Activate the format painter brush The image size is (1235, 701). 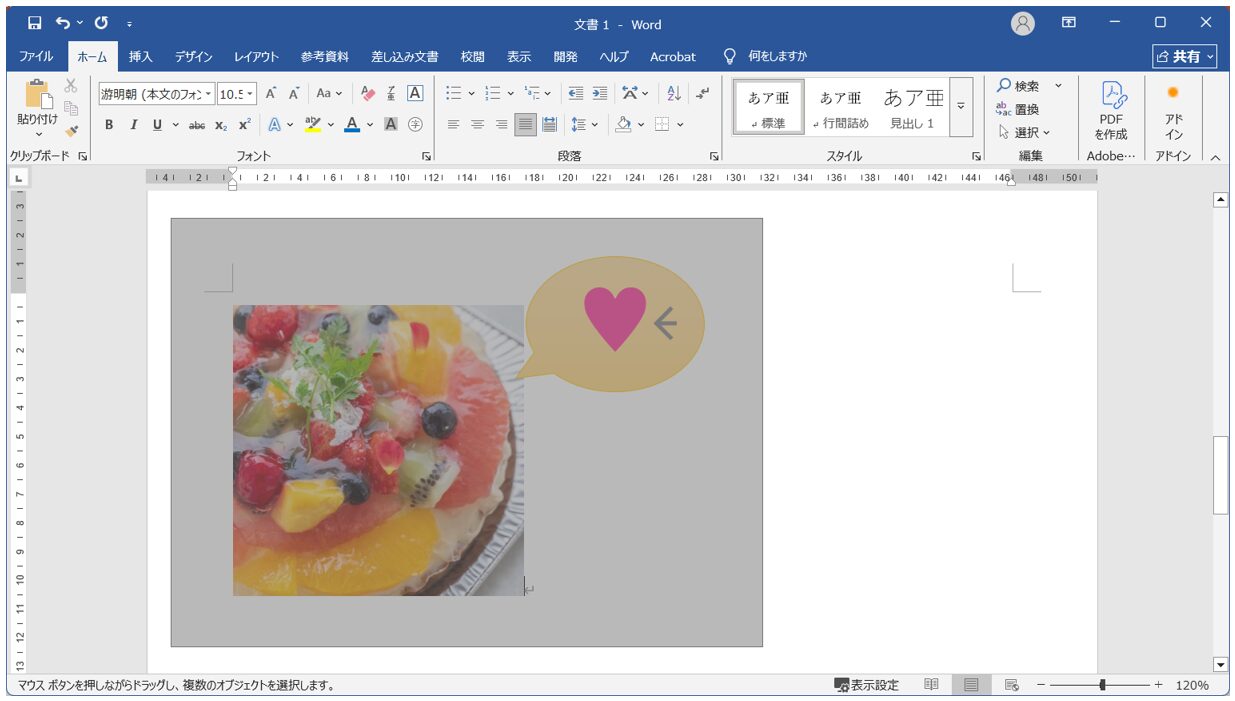coord(71,130)
